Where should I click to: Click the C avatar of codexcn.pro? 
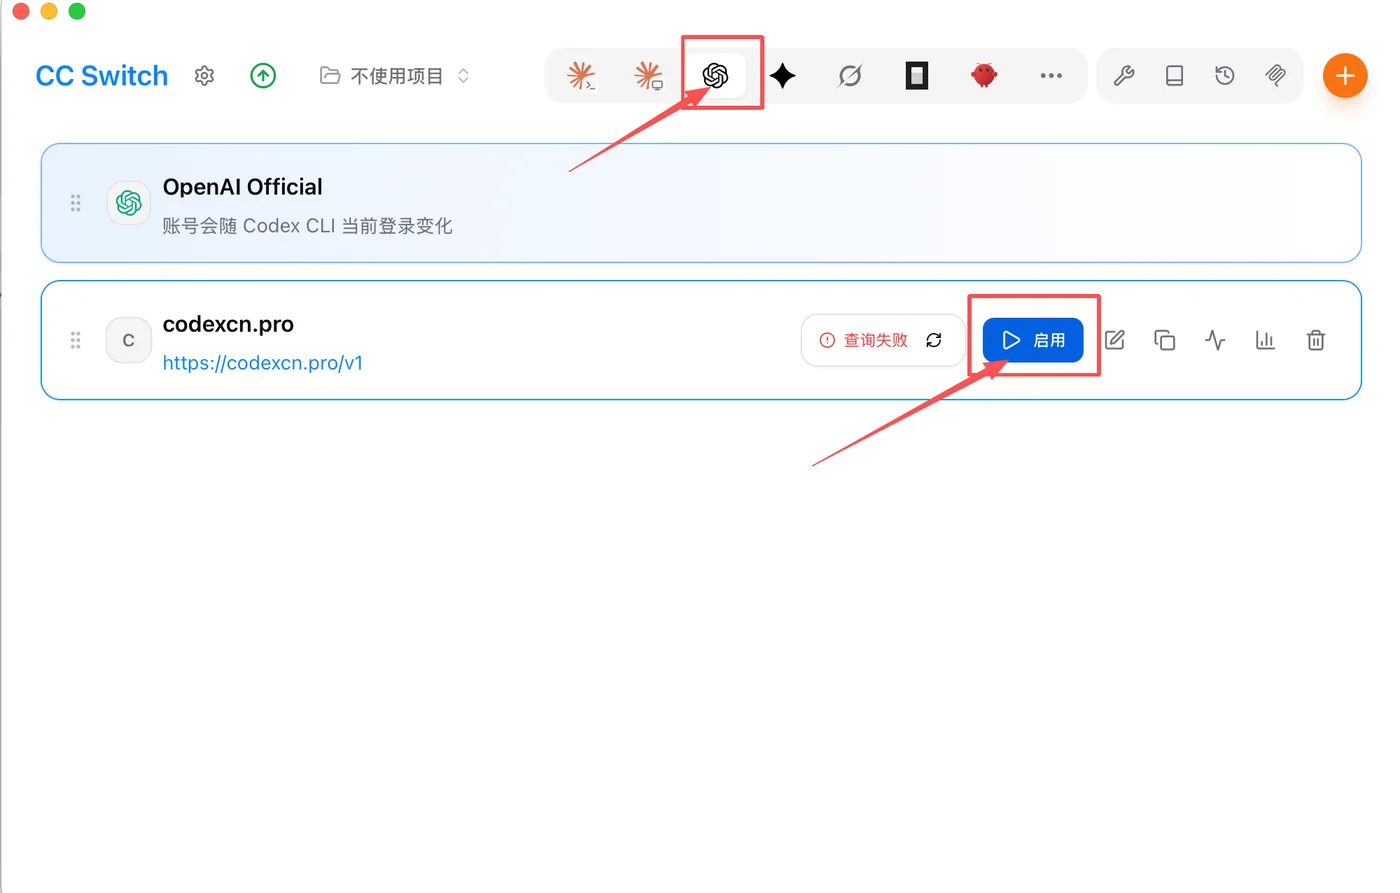129,340
